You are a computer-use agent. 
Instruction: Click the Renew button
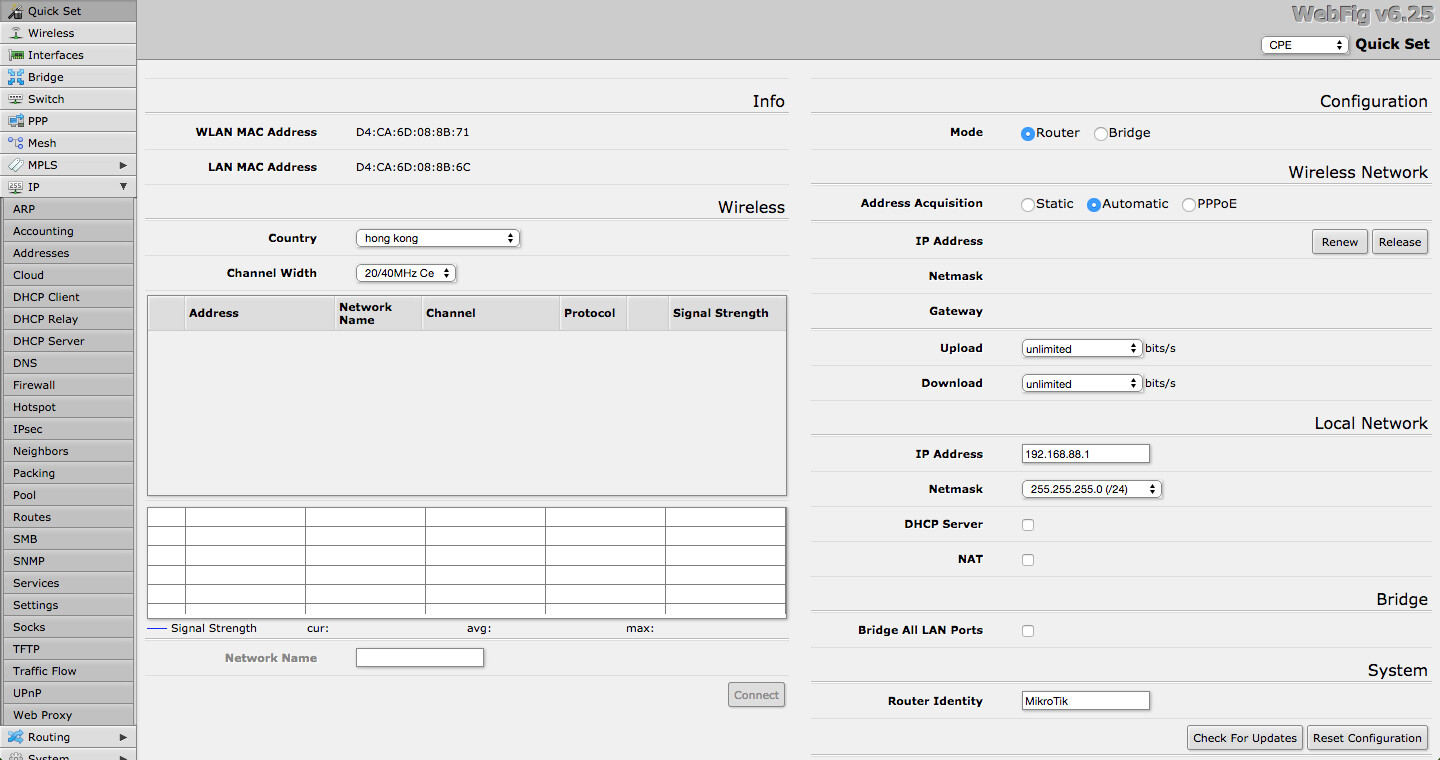point(1339,242)
